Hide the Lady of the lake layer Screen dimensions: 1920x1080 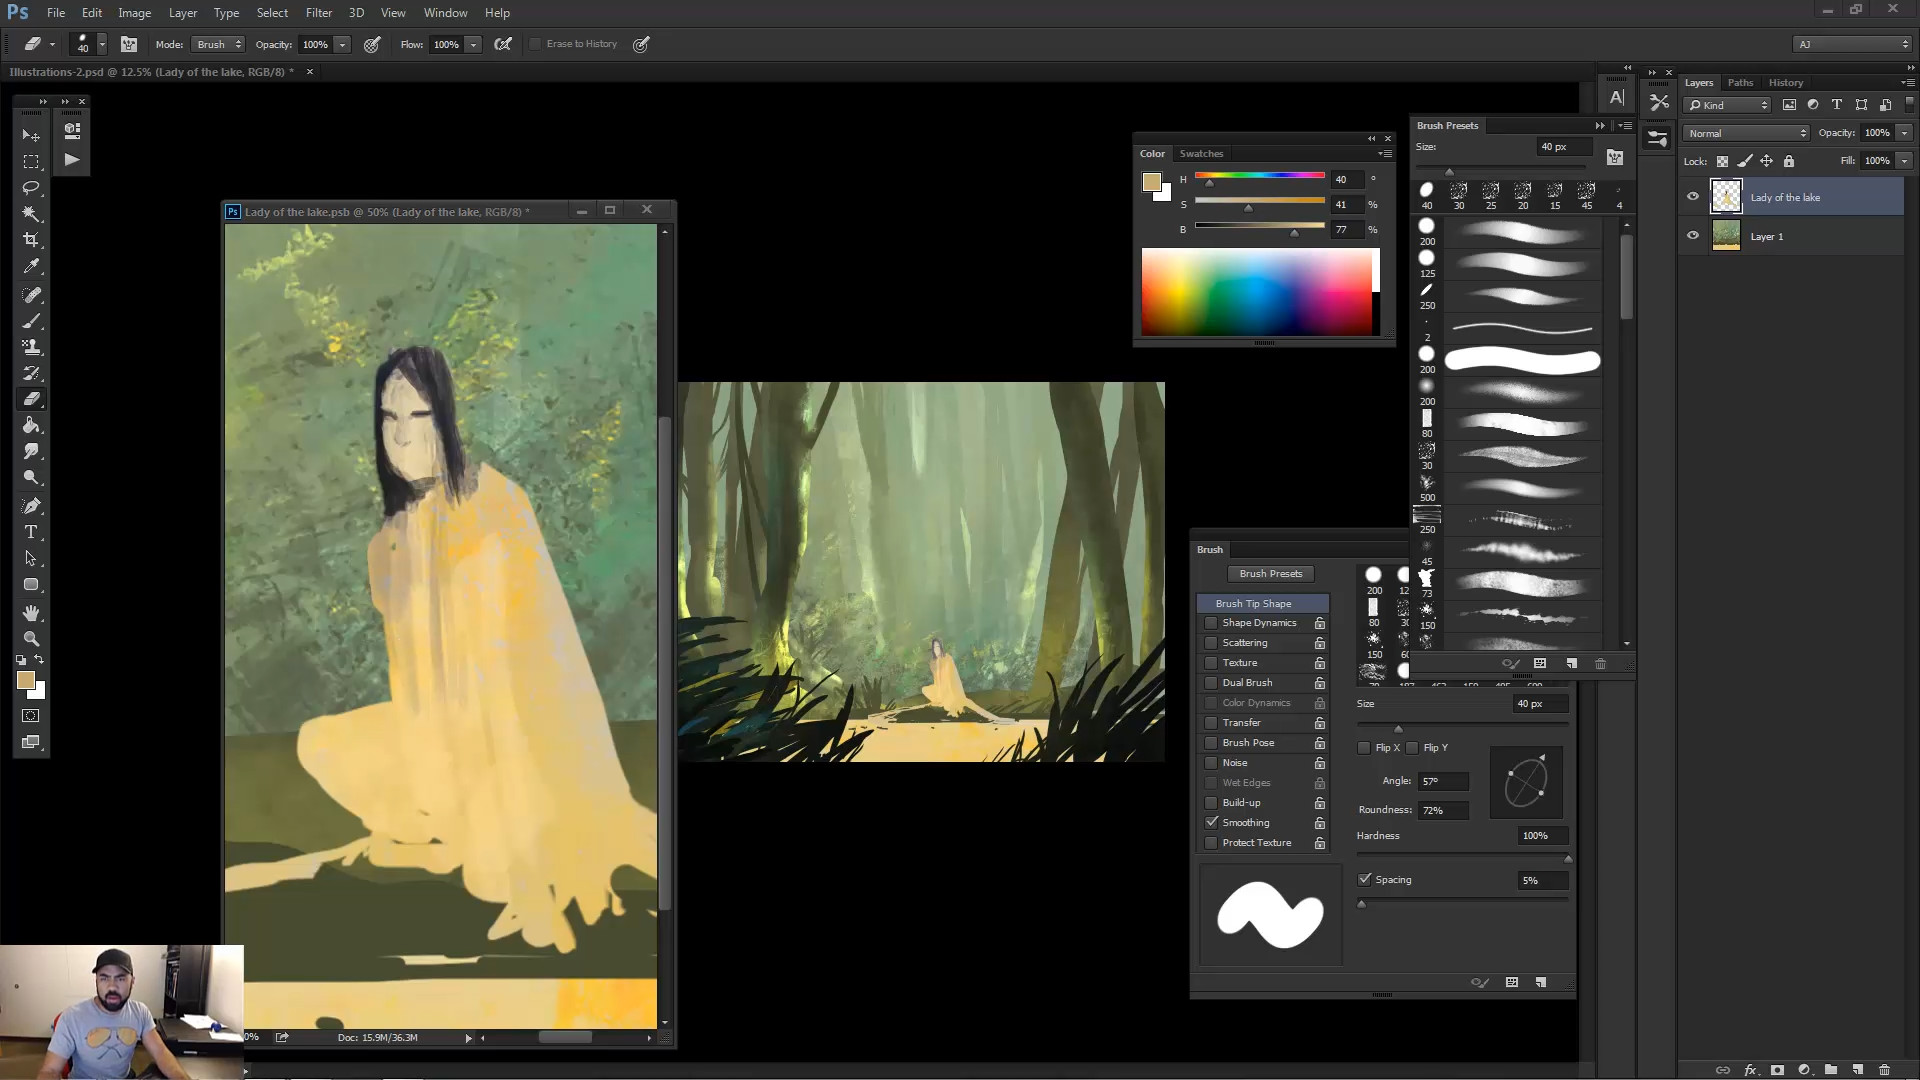click(1693, 197)
